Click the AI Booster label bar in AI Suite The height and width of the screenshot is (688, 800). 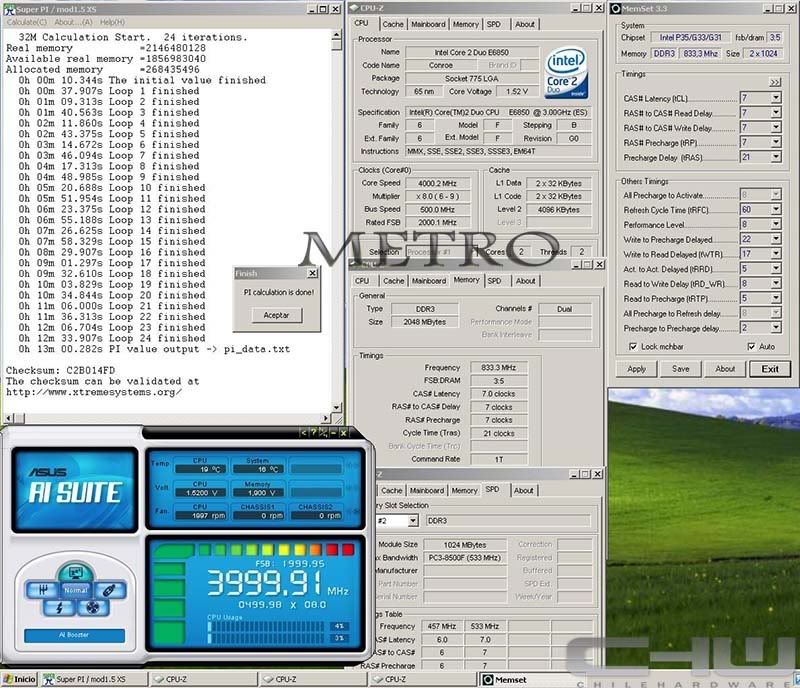click(74, 635)
